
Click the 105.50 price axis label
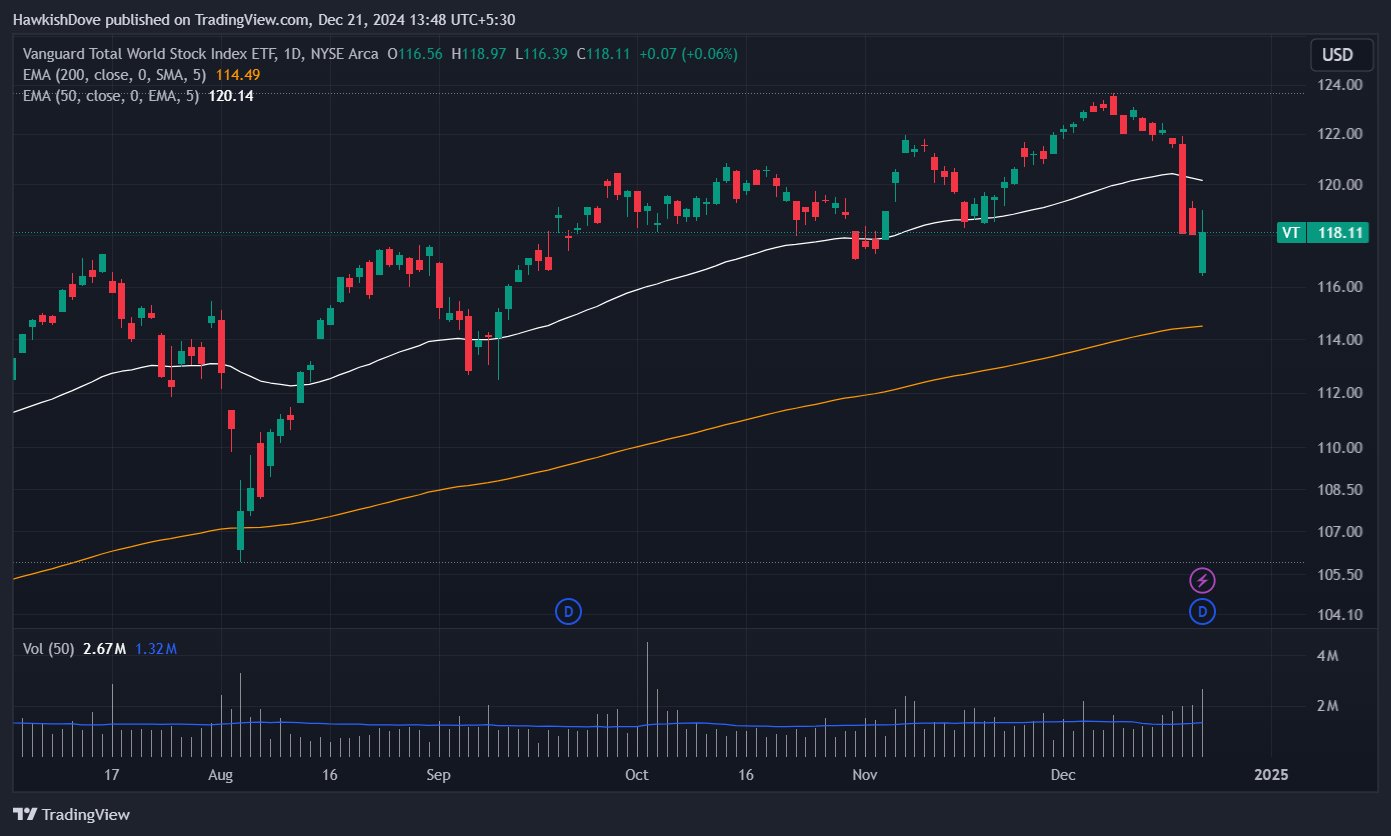[x=1340, y=575]
